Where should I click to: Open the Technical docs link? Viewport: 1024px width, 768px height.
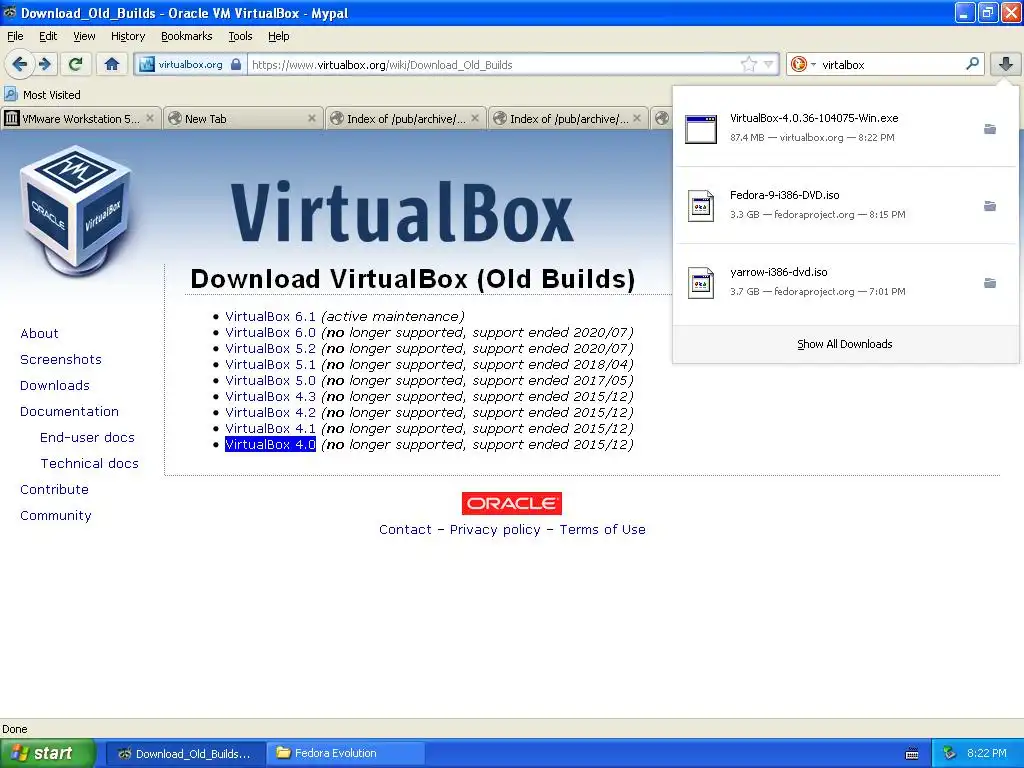point(89,464)
